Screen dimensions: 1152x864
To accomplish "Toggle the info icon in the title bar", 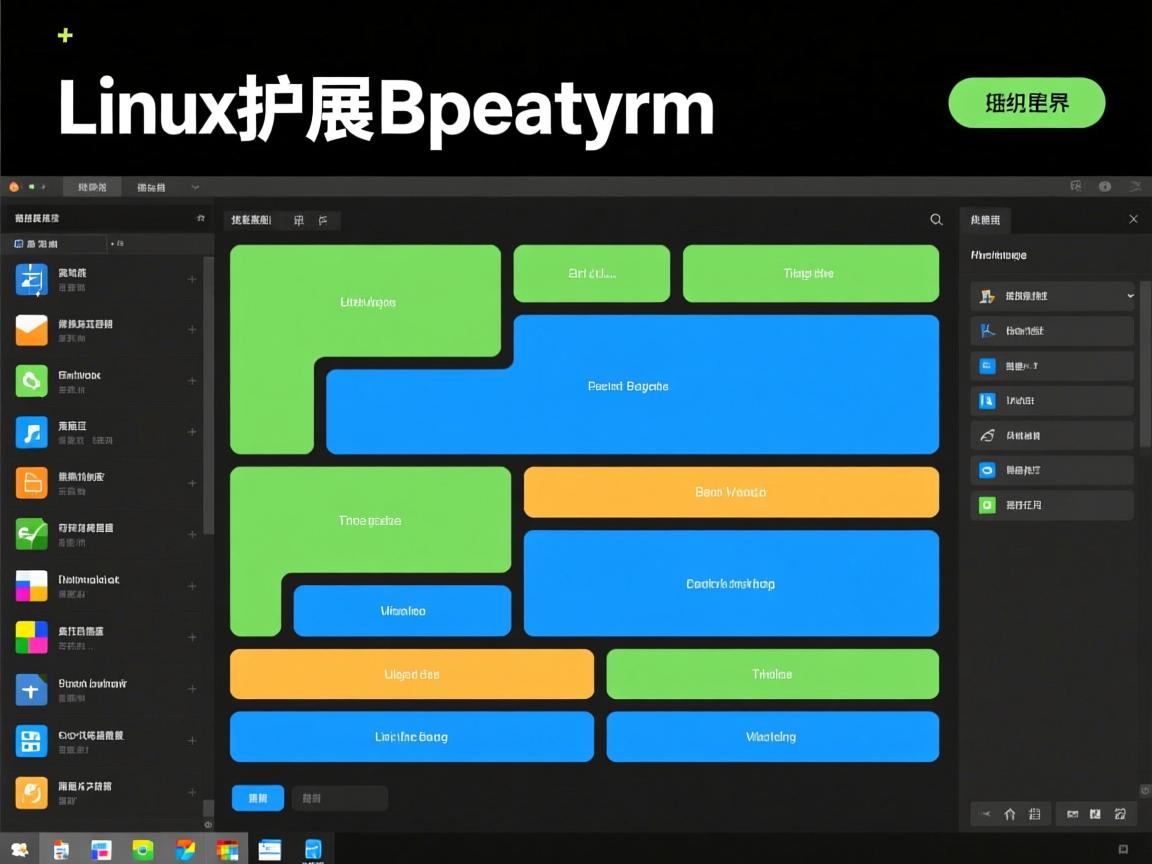I will pos(1105,186).
